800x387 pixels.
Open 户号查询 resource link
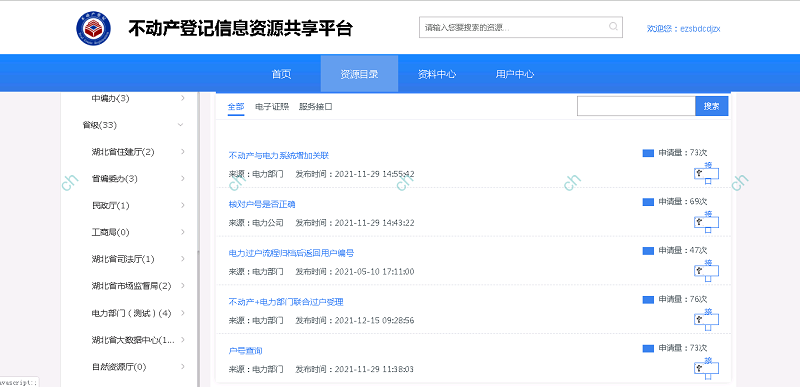tap(245, 351)
